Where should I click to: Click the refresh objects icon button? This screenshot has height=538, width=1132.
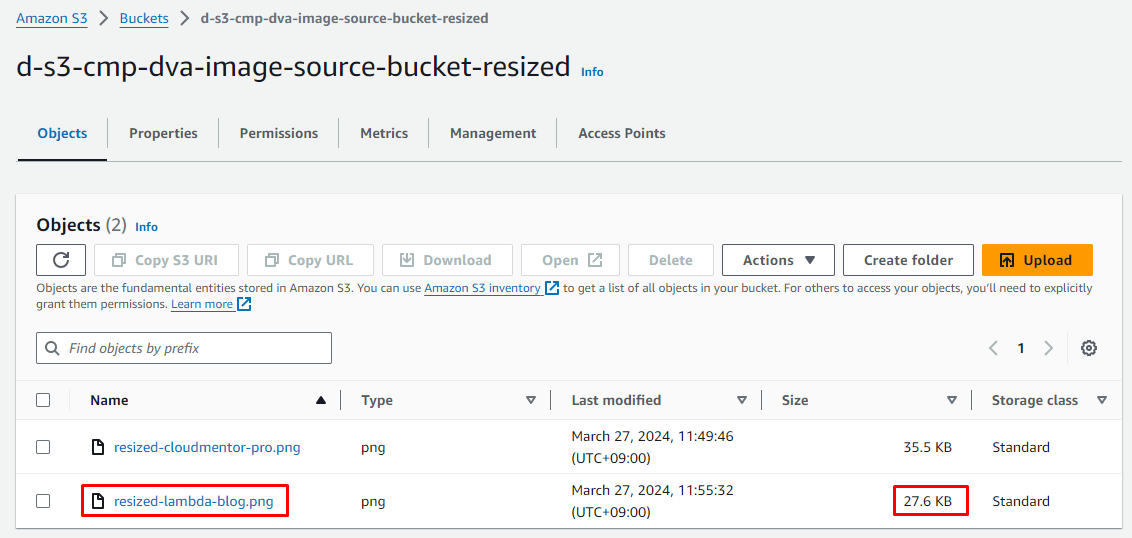tap(61, 260)
